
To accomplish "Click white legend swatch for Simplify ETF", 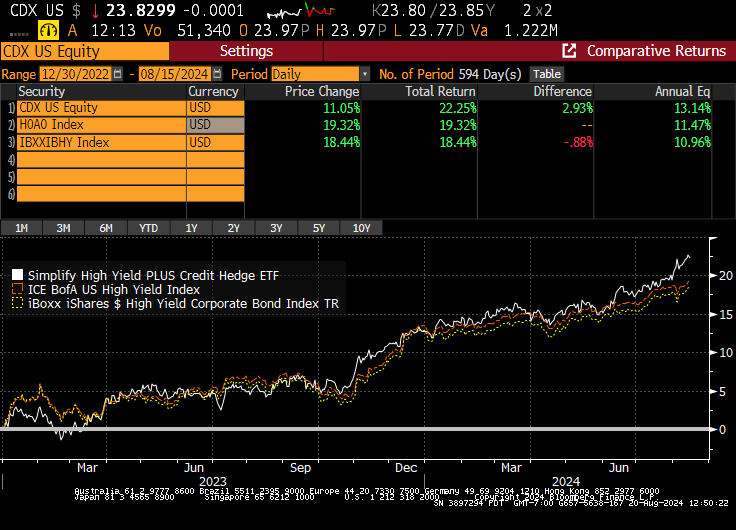I will (x=17, y=275).
